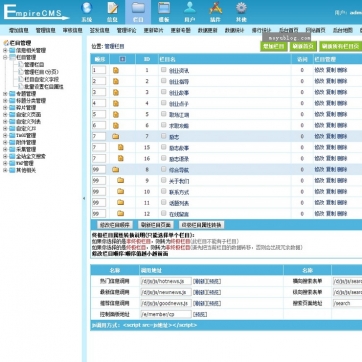Tick the checkbox in row ID 15
This screenshot has height=362, width=362.
tap(164, 147)
